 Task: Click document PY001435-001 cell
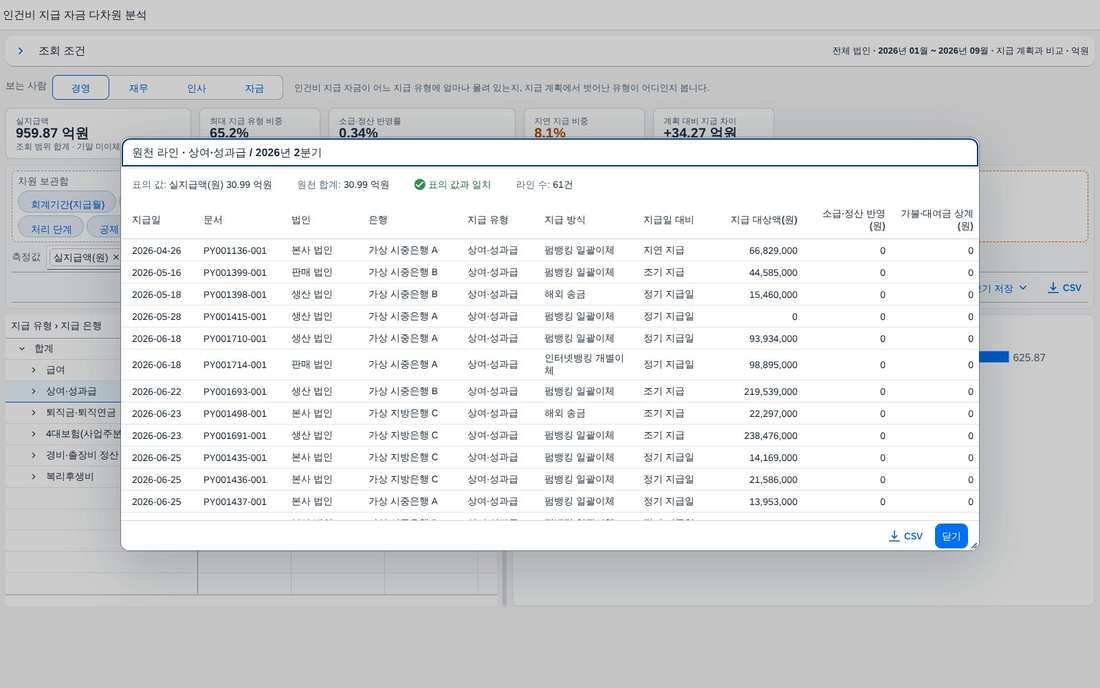pyautogui.click(x=235, y=457)
